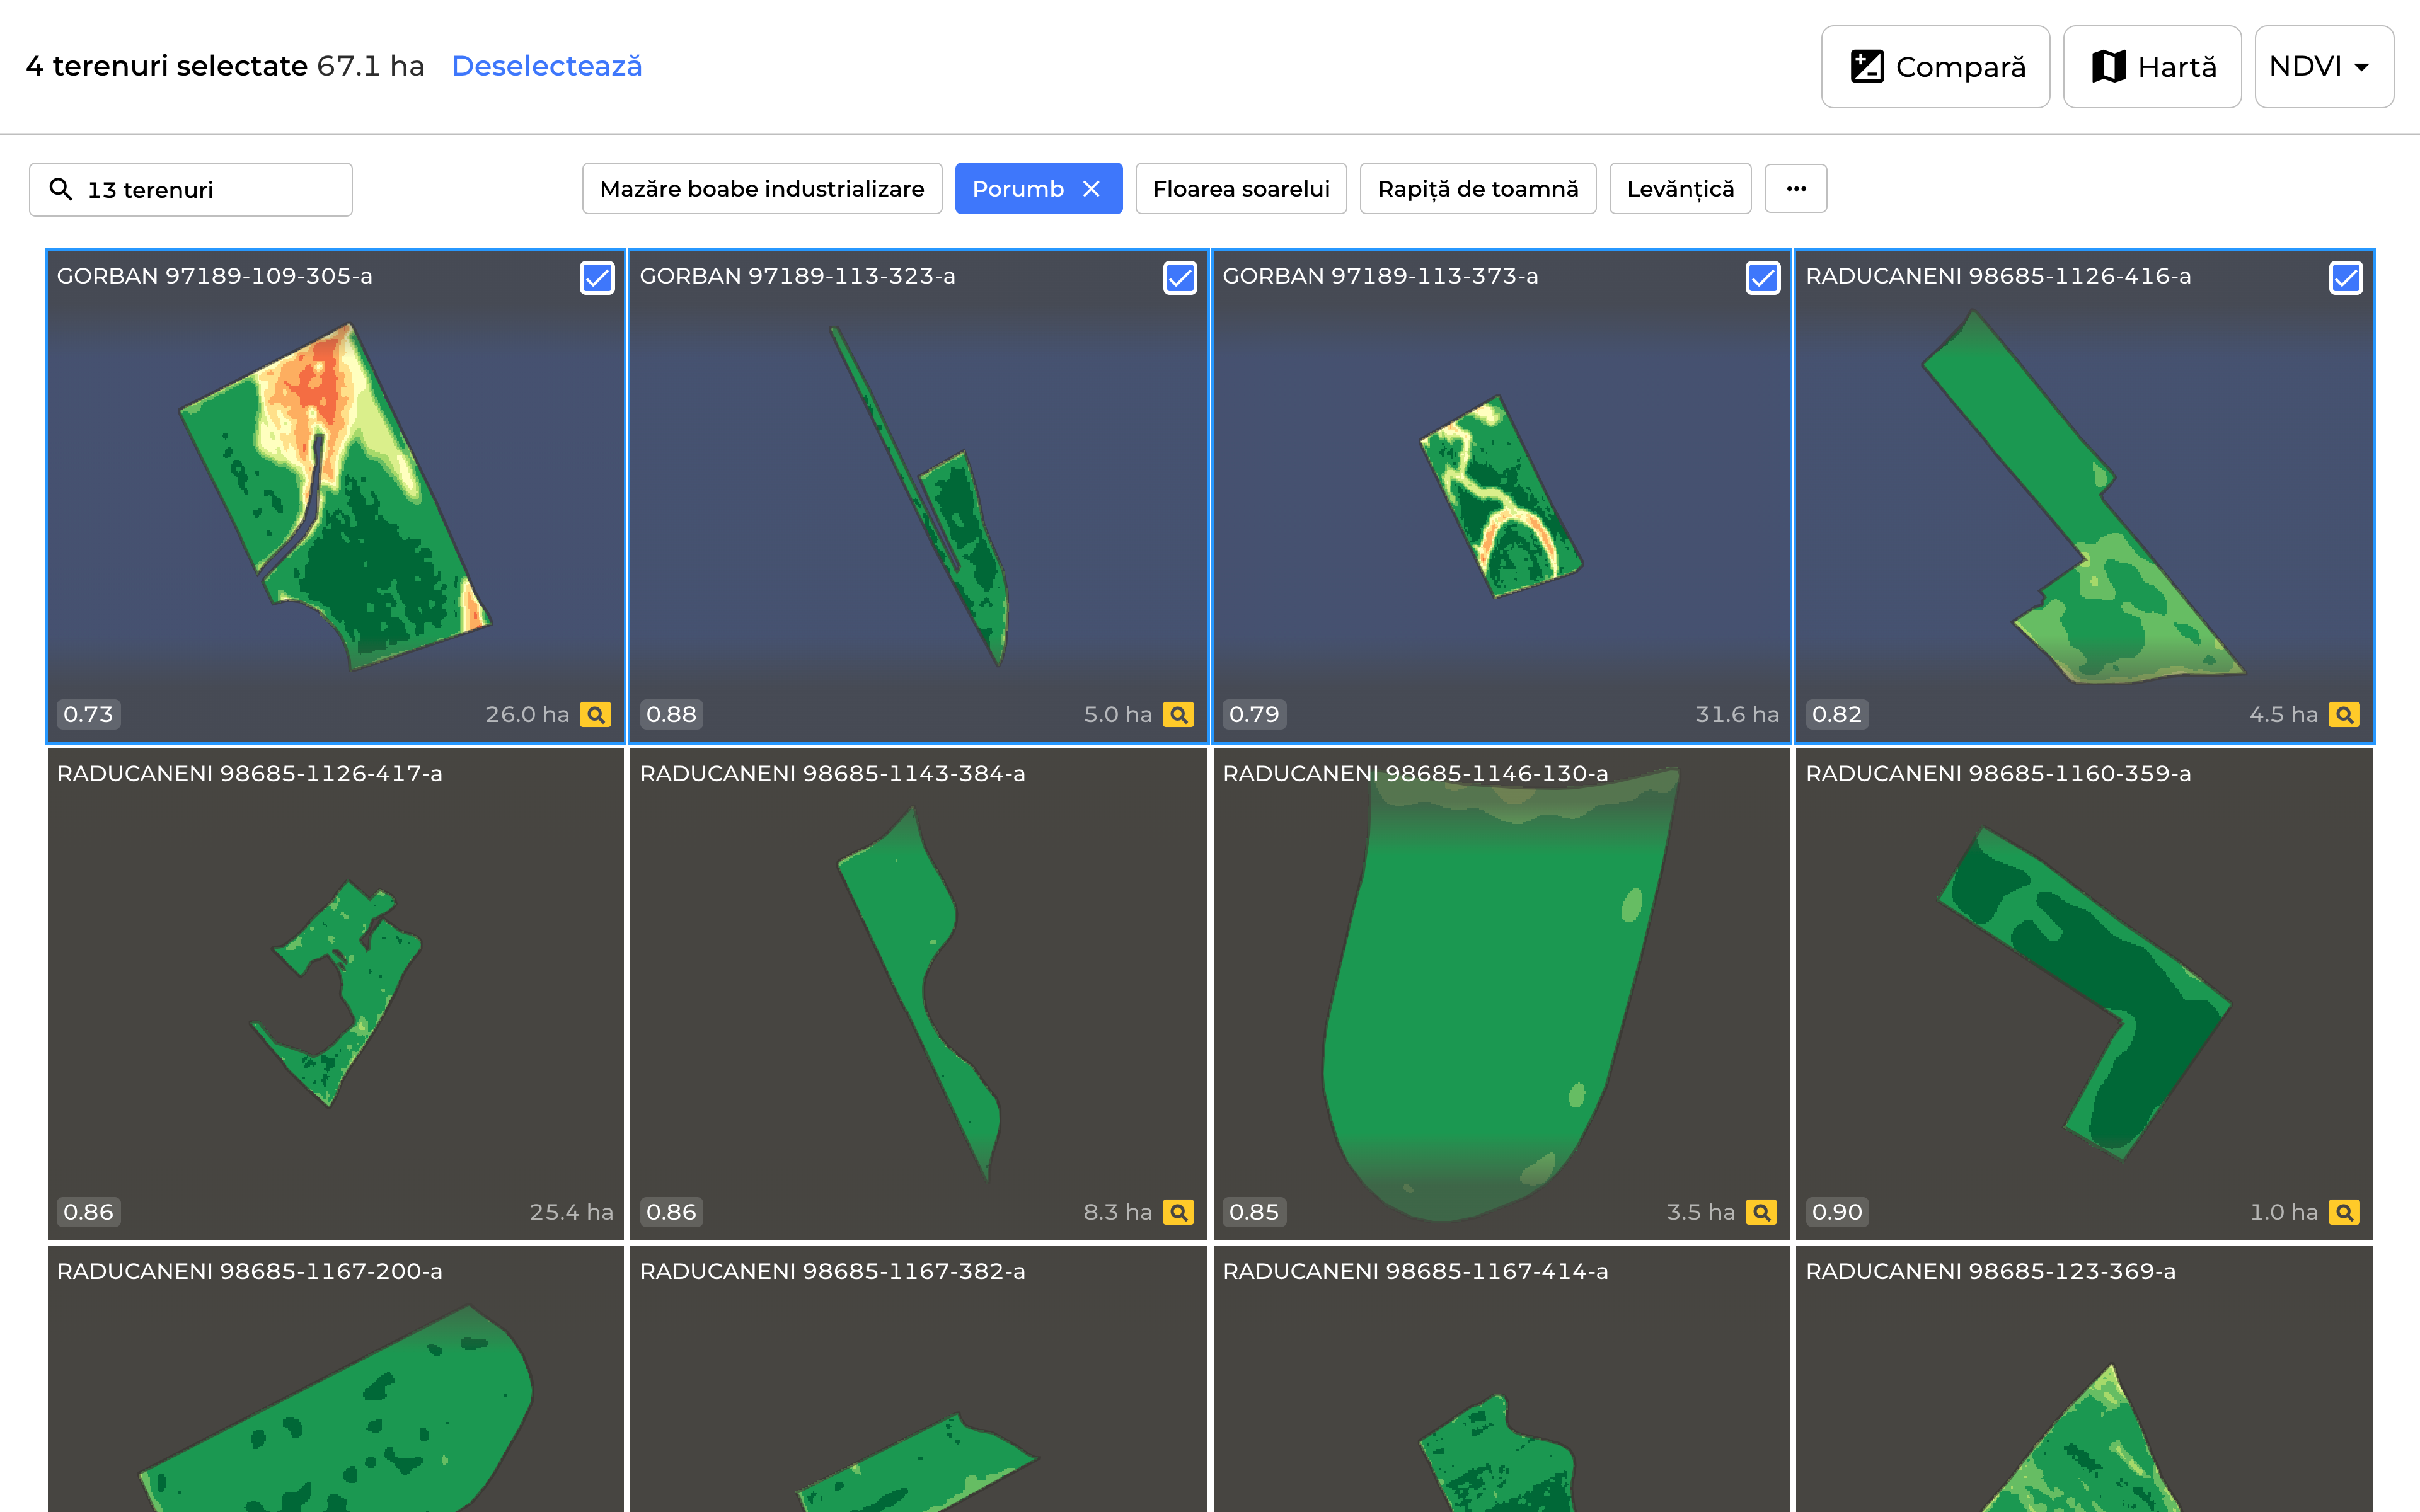Click zoom icon on GORBAN 97189-109-305-a card
Screen dimensions: 2420x1512
pos(595,714)
